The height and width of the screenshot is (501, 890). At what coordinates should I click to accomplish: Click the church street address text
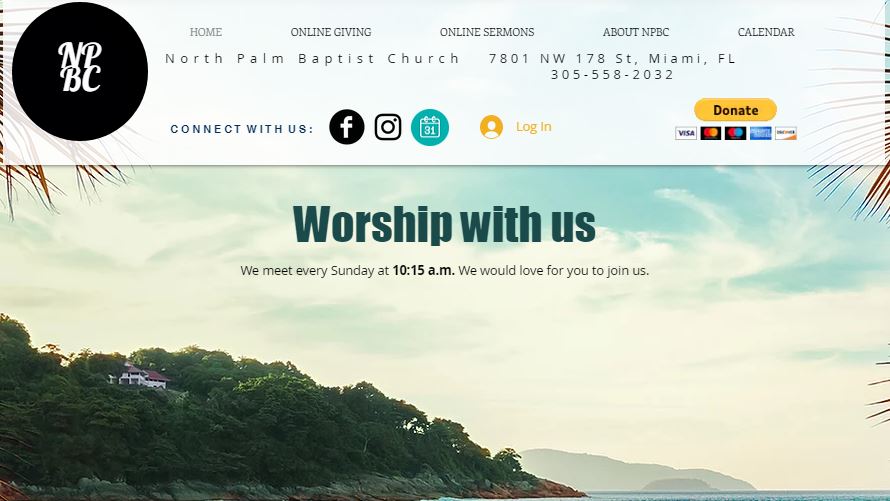click(x=612, y=58)
